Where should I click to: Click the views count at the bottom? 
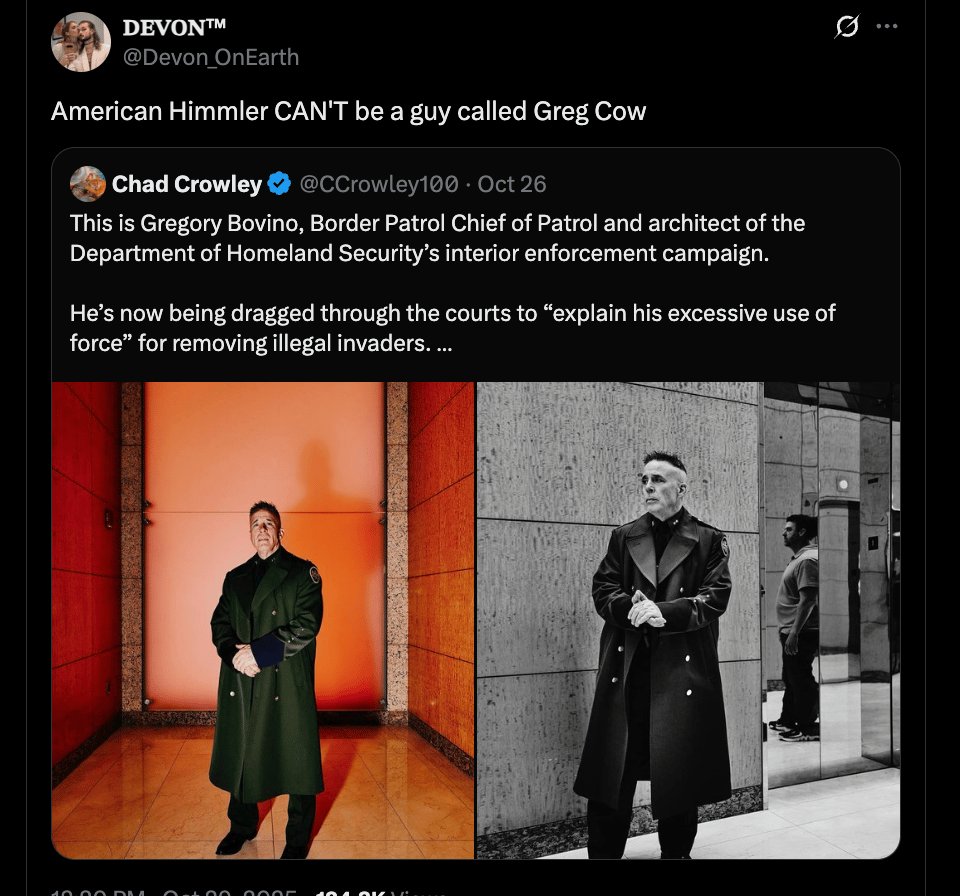(381, 892)
